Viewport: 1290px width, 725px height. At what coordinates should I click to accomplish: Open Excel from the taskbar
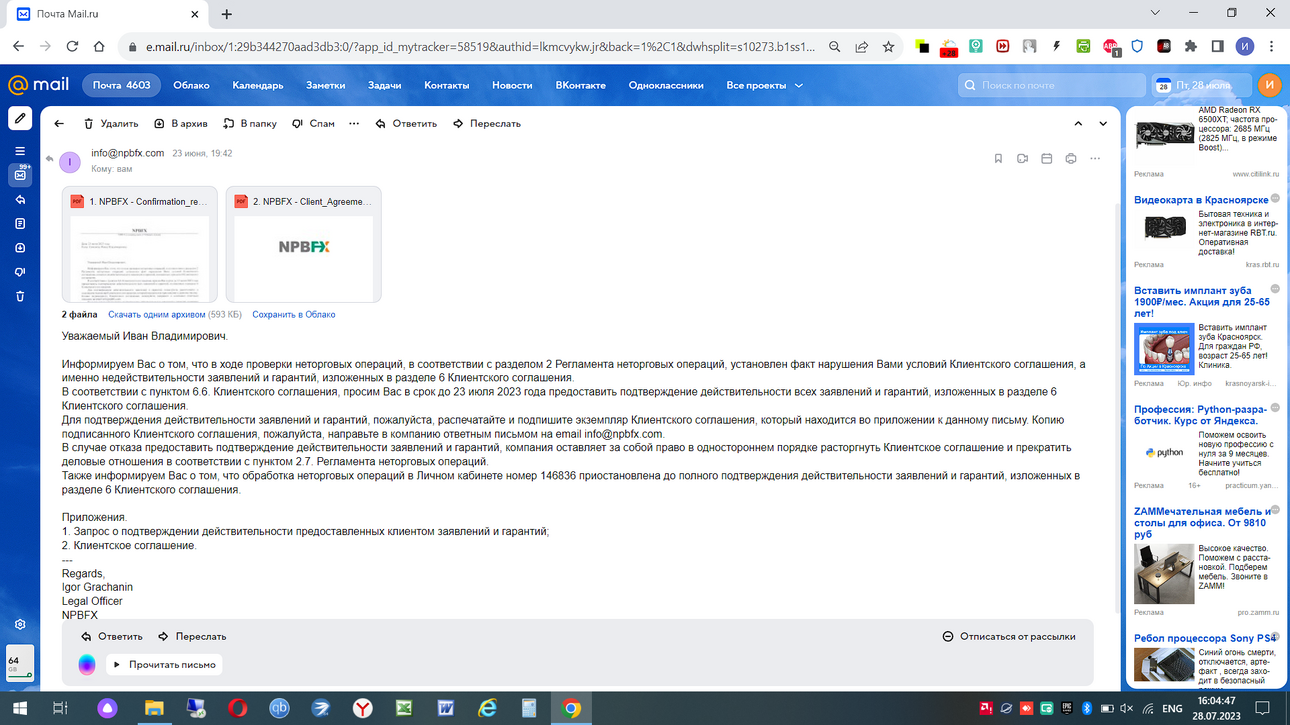click(x=404, y=709)
